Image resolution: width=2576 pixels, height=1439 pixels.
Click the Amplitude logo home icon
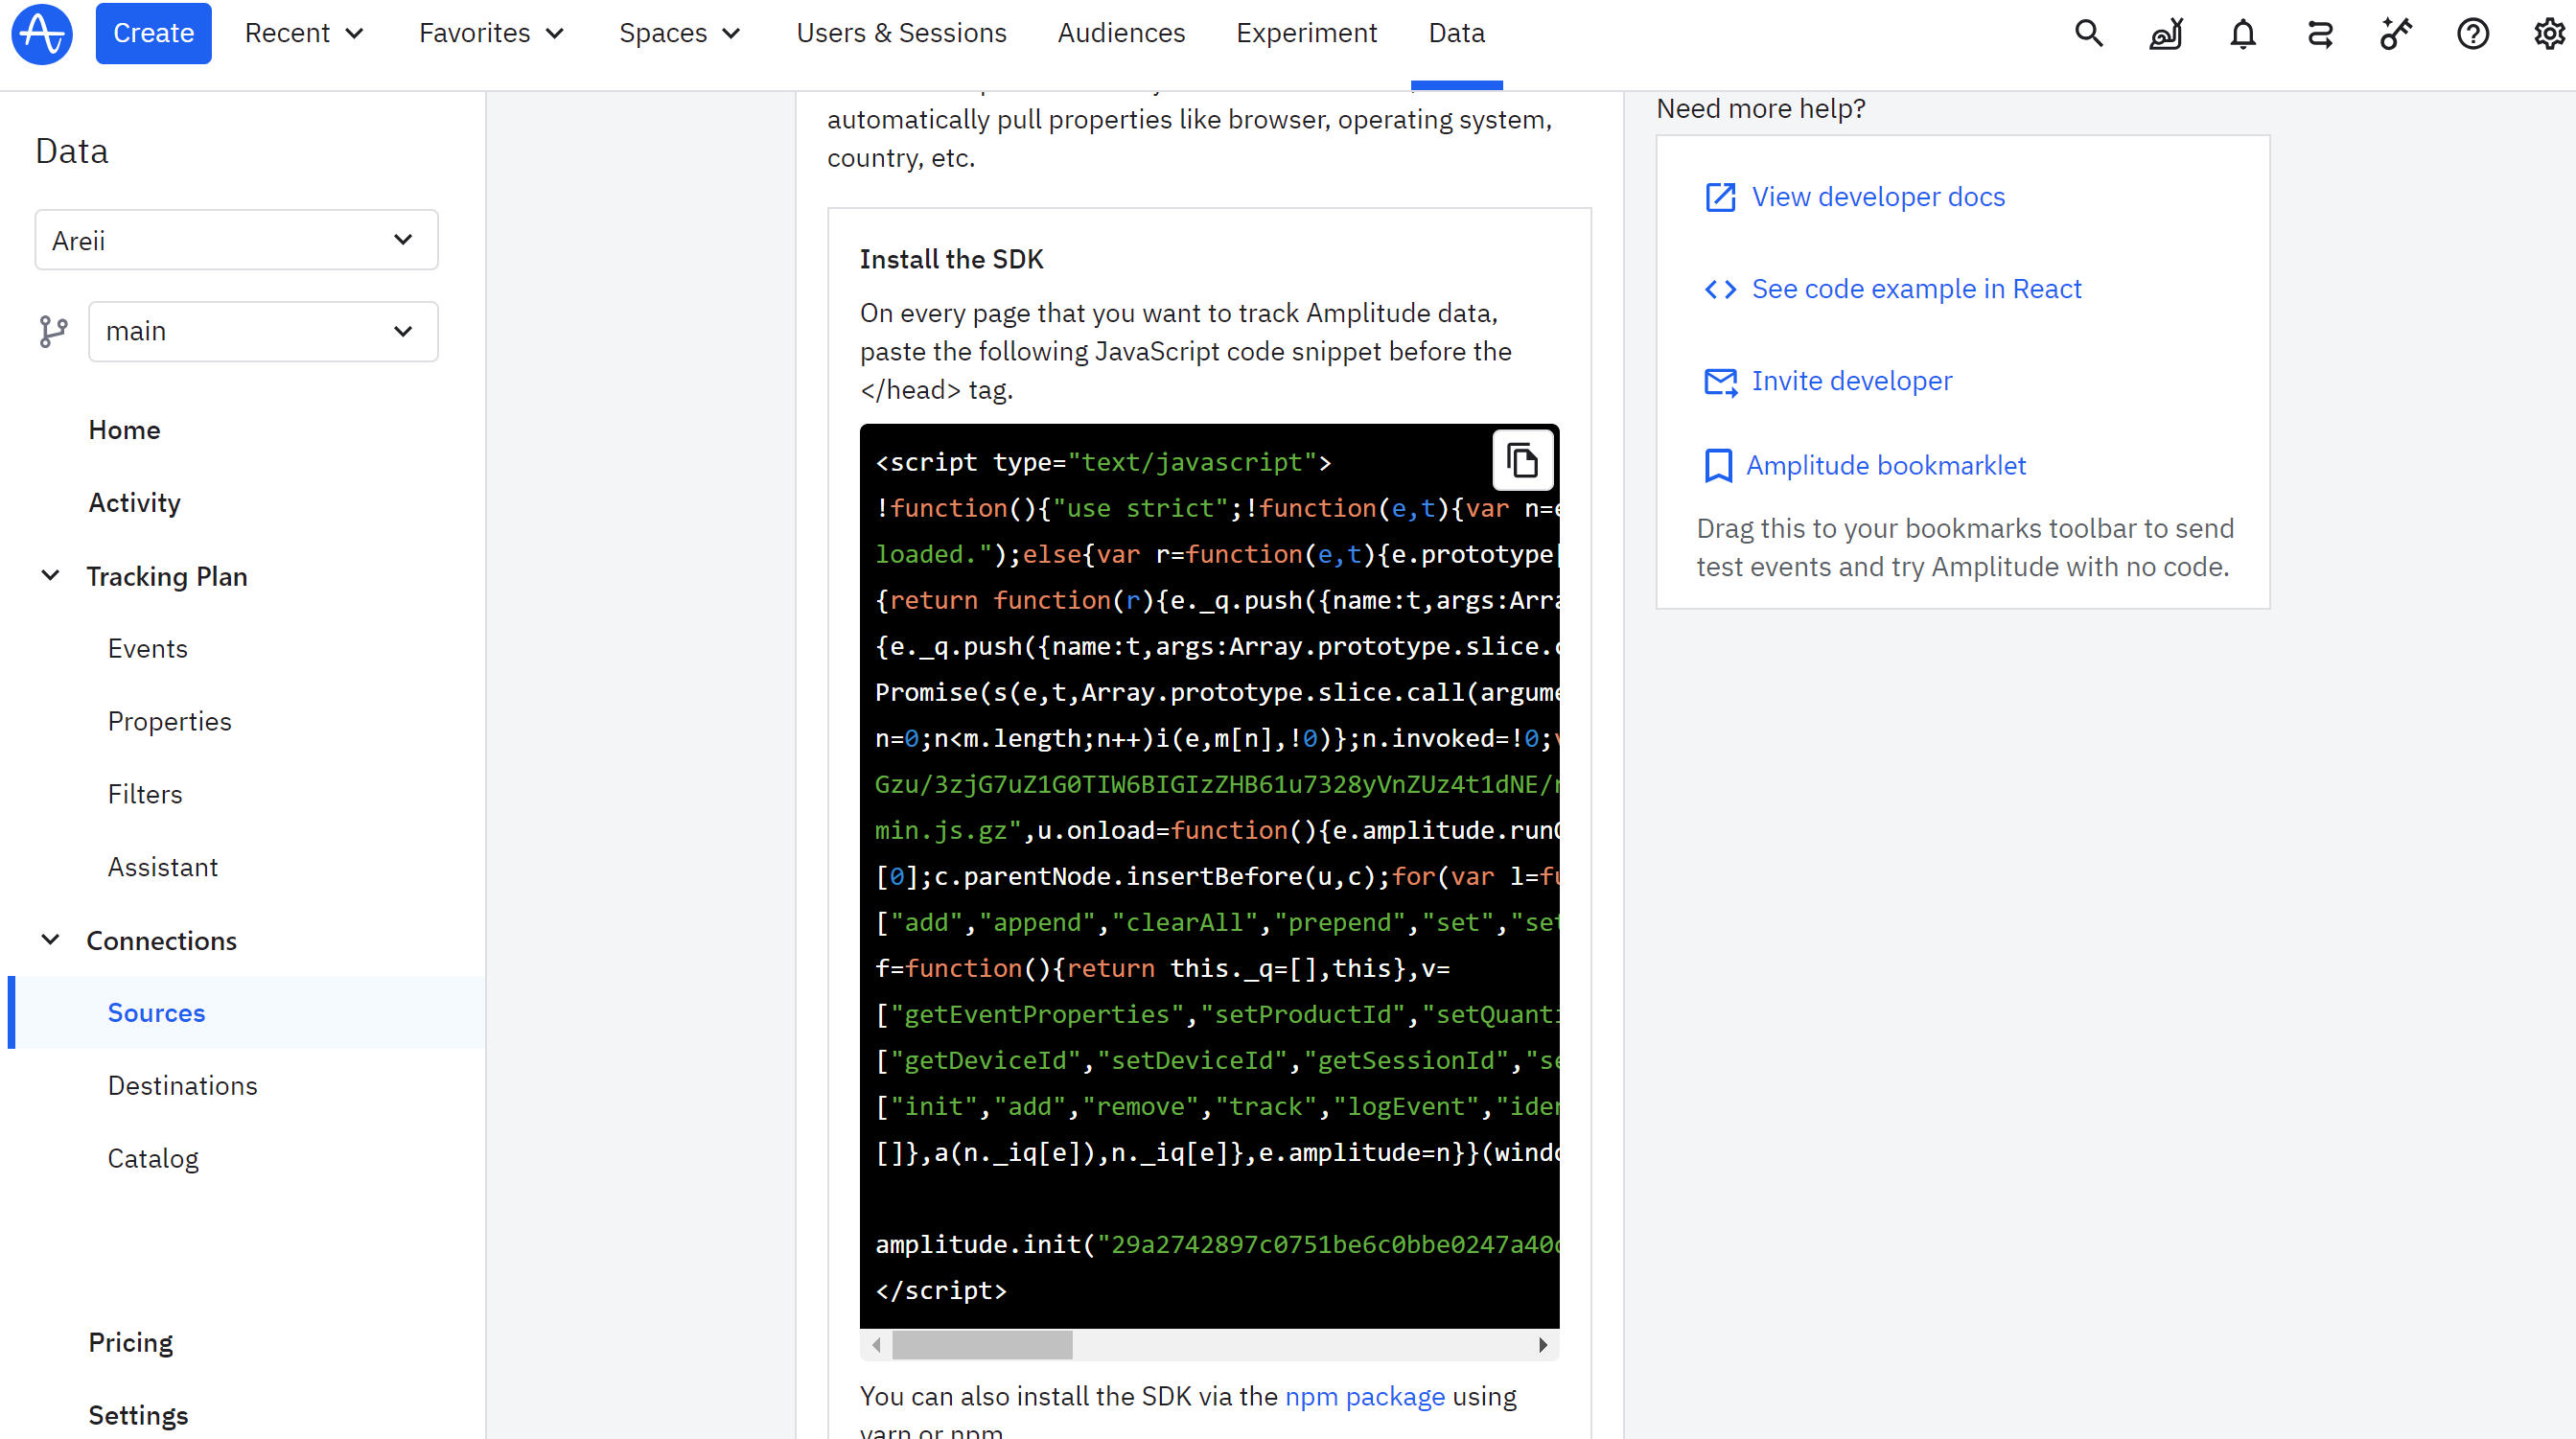41,33
